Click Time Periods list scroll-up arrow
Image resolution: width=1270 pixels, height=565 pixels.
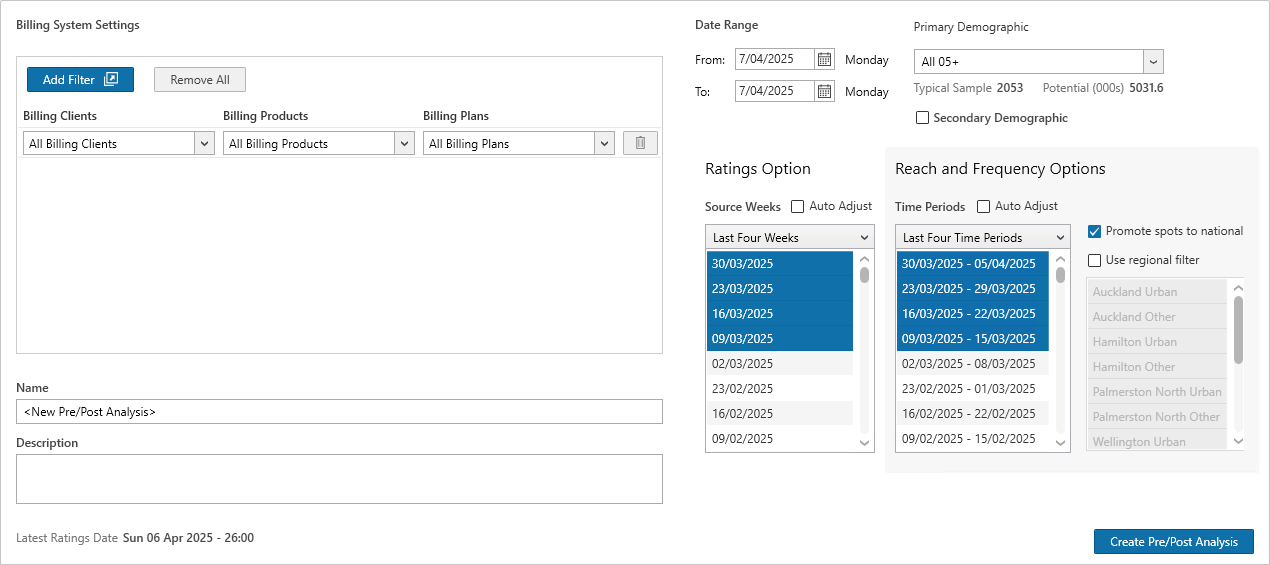(x=1060, y=259)
